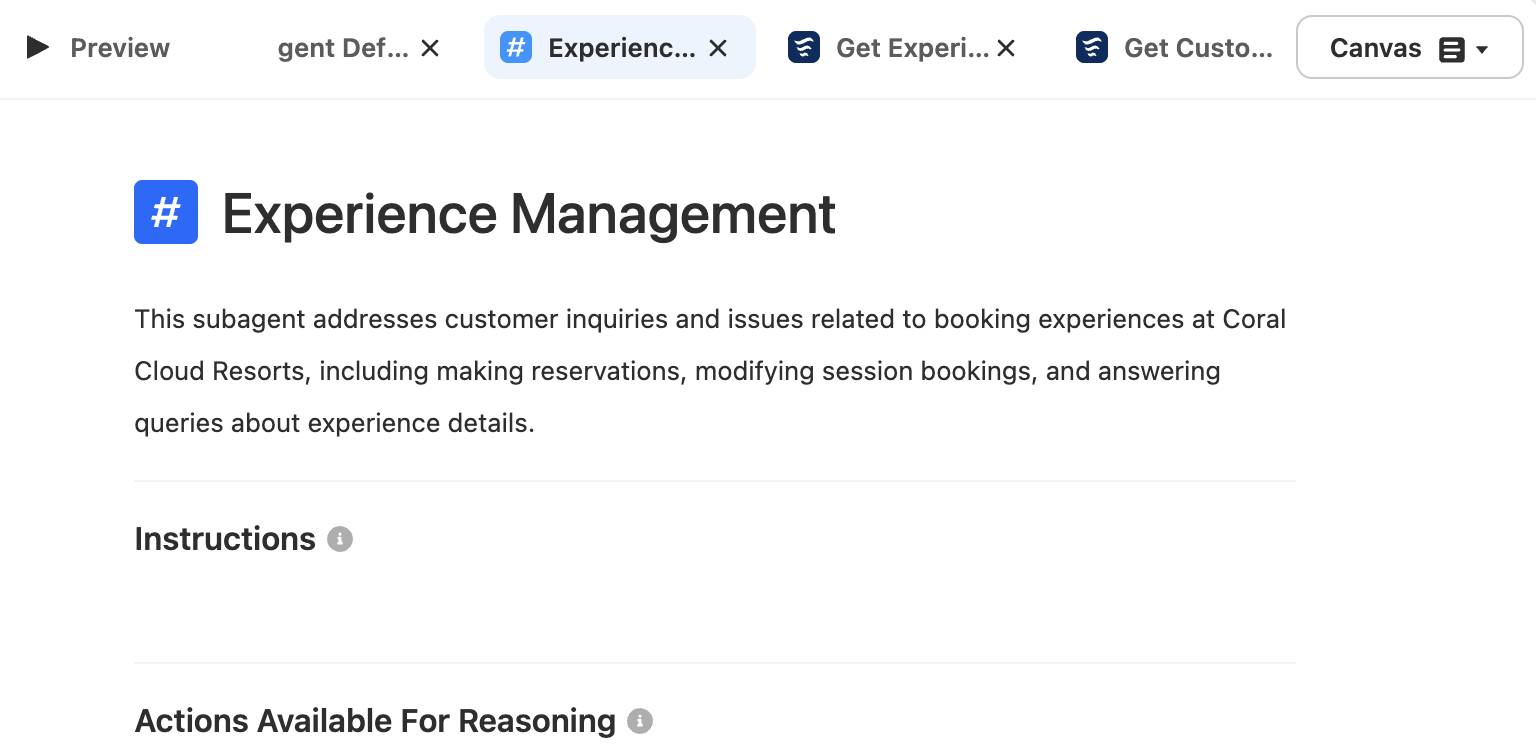Show info tooltip next to Instructions
The height and width of the screenshot is (752, 1536).
[340, 539]
